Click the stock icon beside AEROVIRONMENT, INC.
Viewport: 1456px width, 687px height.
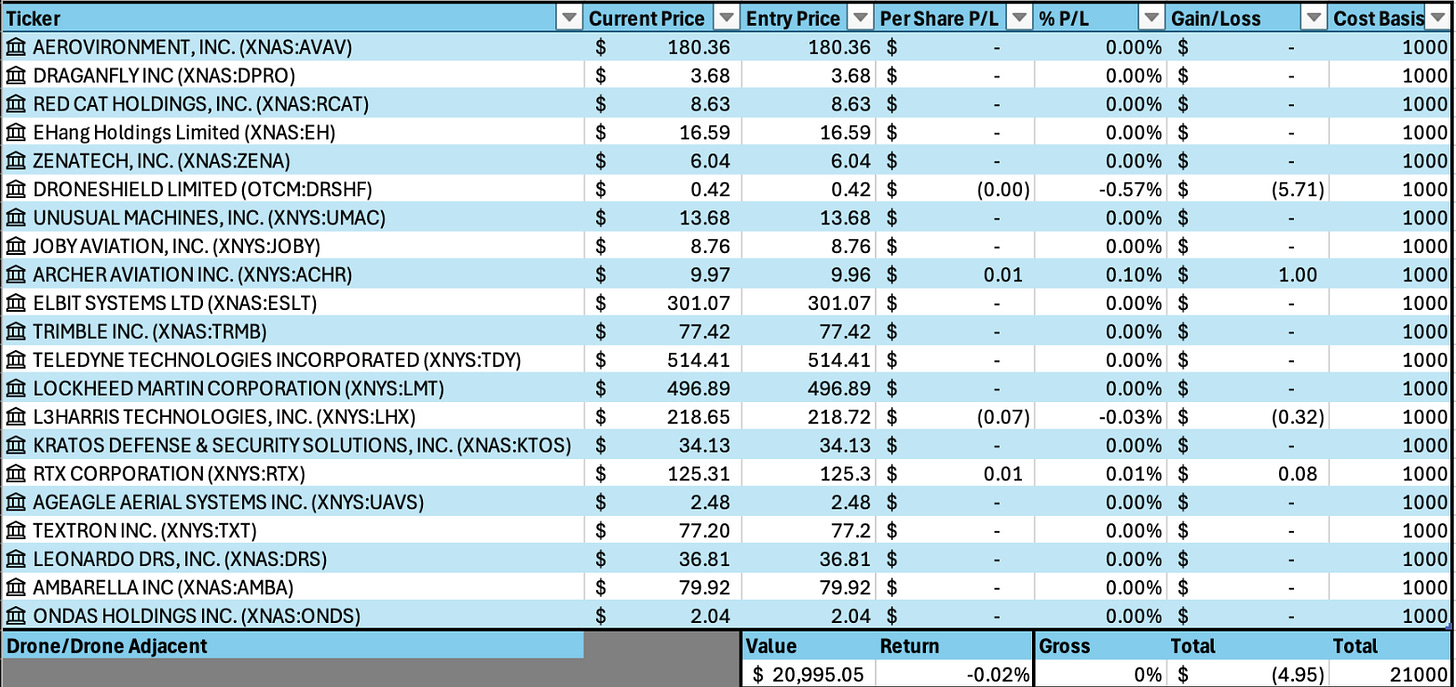[x=15, y=47]
